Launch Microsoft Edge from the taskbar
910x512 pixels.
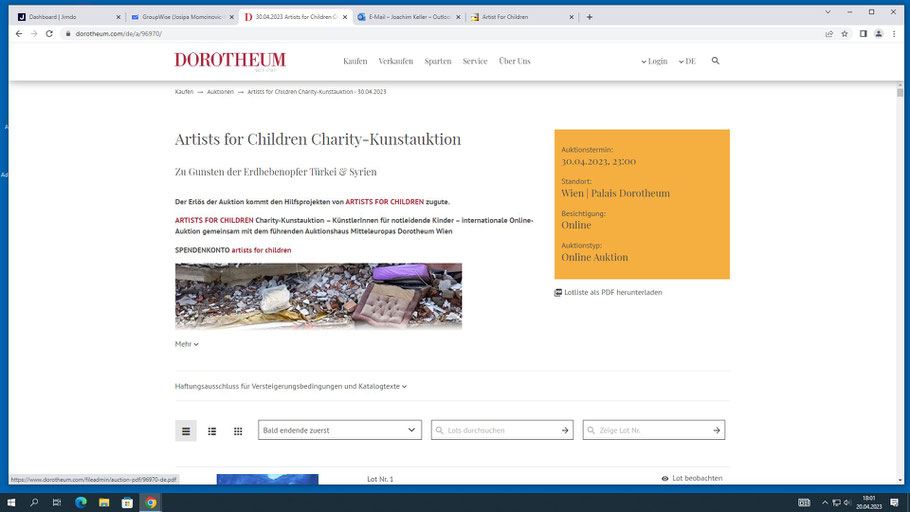click(x=81, y=502)
